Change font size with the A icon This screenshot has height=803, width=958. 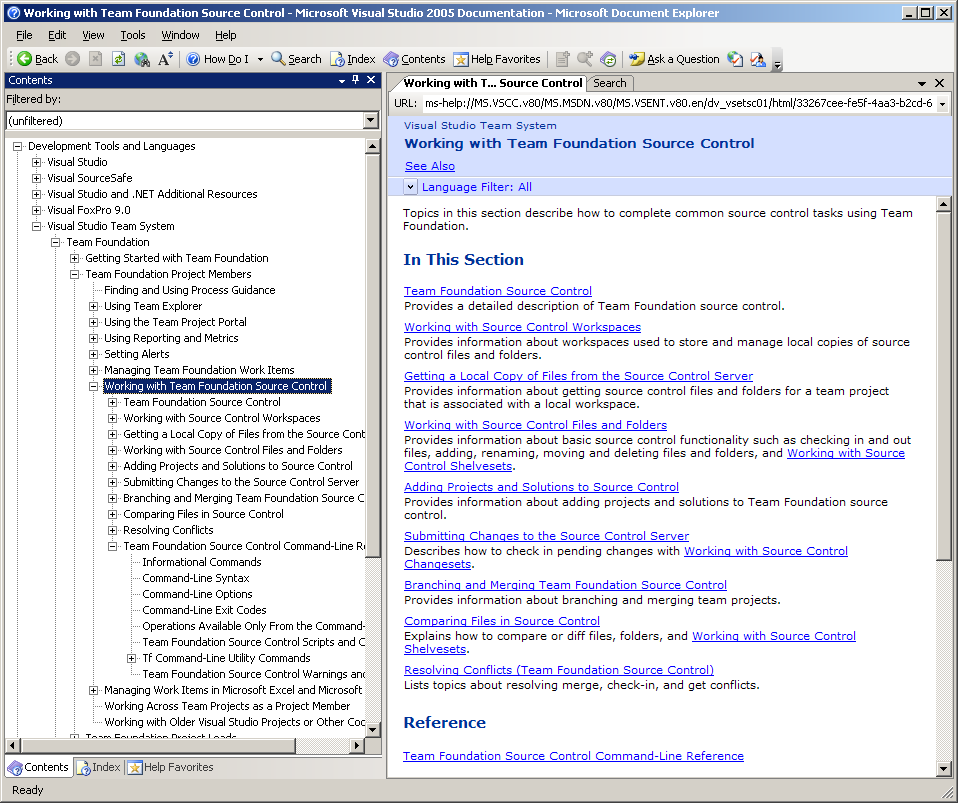click(165, 59)
